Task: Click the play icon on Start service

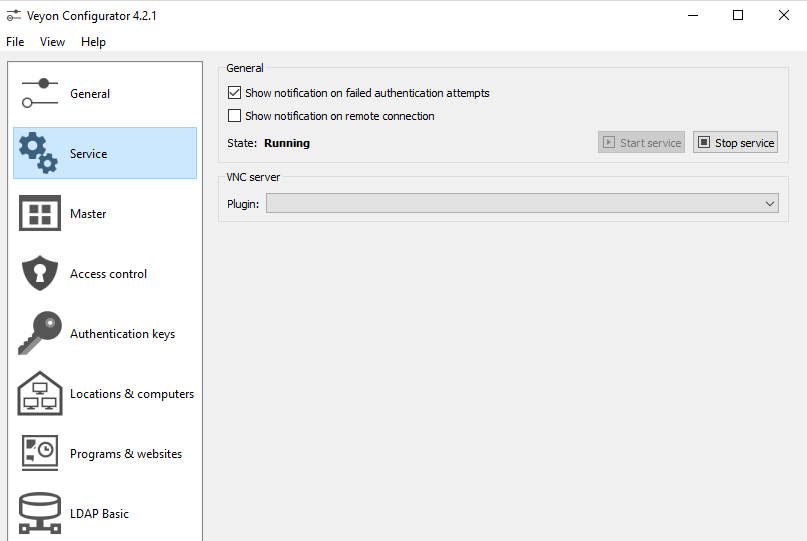Action: tap(609, 143)
